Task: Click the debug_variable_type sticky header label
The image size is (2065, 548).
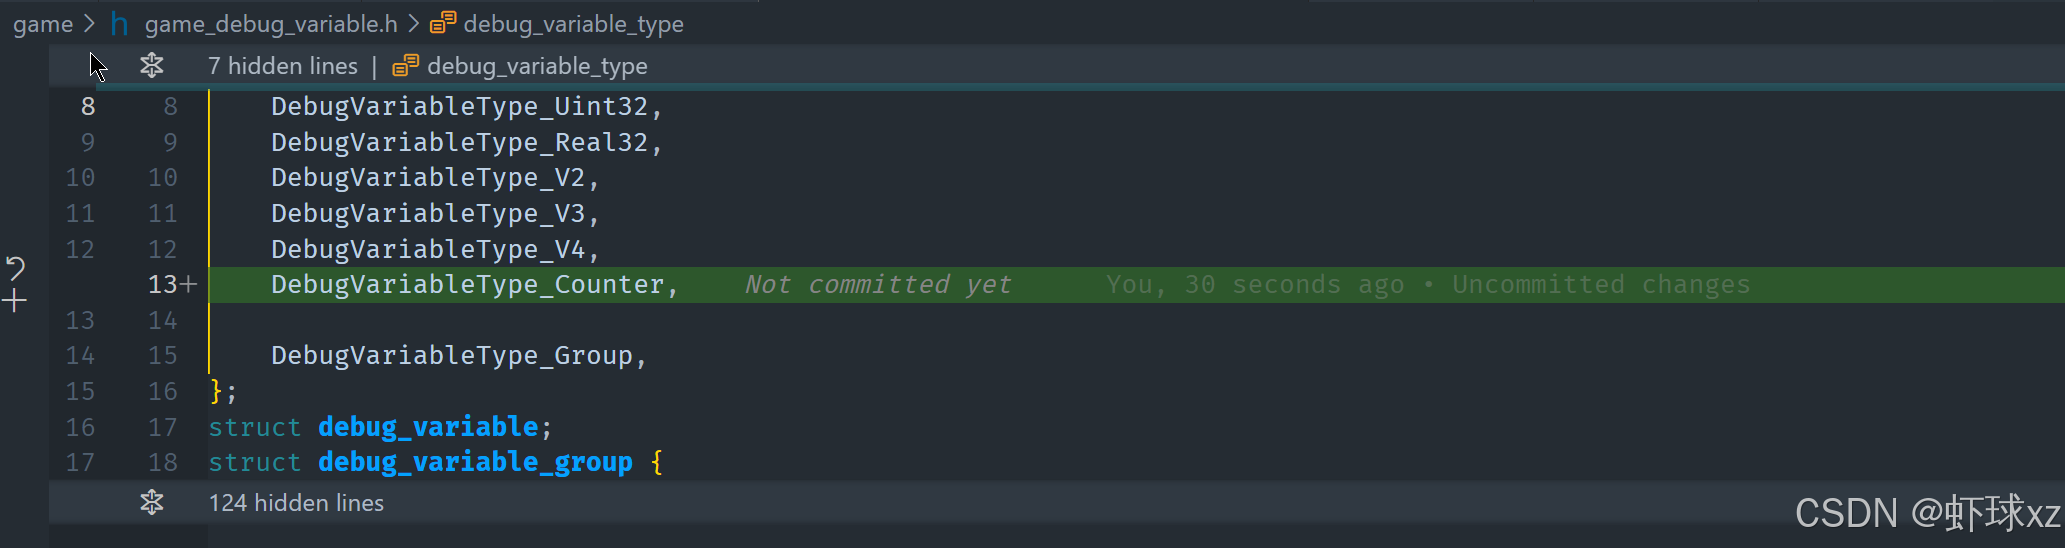Action: click(x=538, y=66)
